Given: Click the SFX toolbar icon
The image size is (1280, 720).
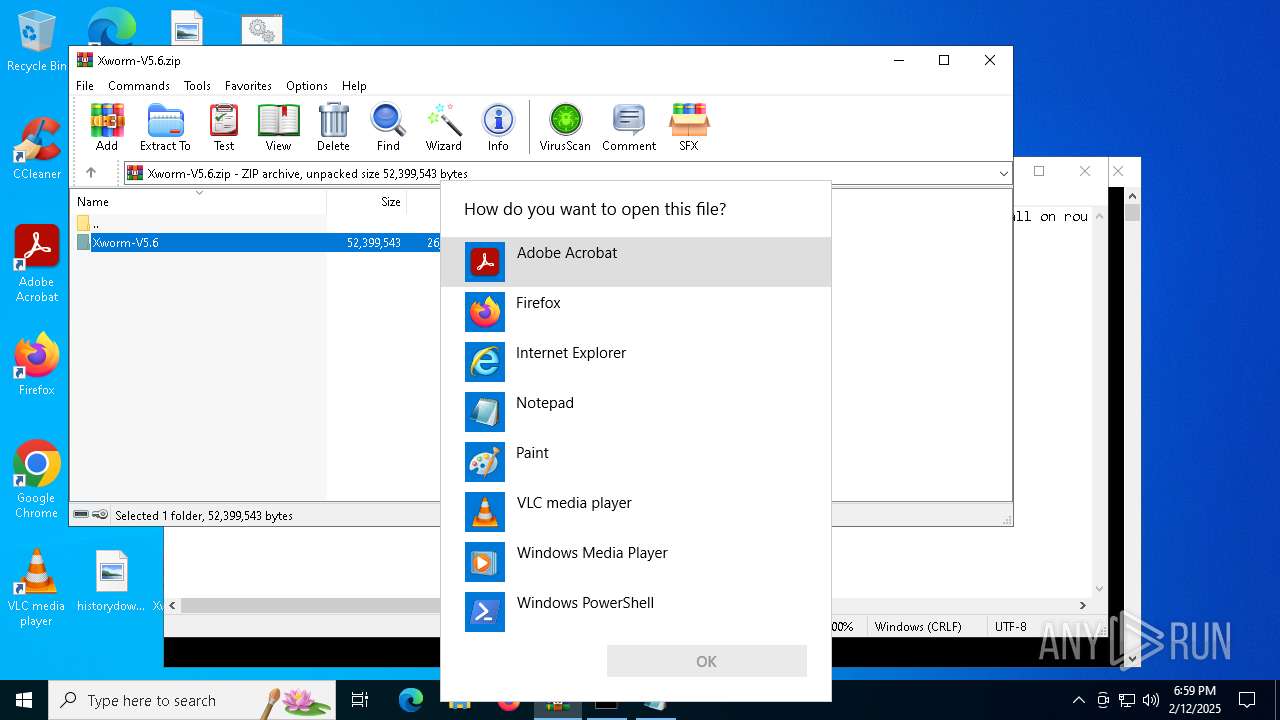Looking at the screenshot, I should point(689,127).
